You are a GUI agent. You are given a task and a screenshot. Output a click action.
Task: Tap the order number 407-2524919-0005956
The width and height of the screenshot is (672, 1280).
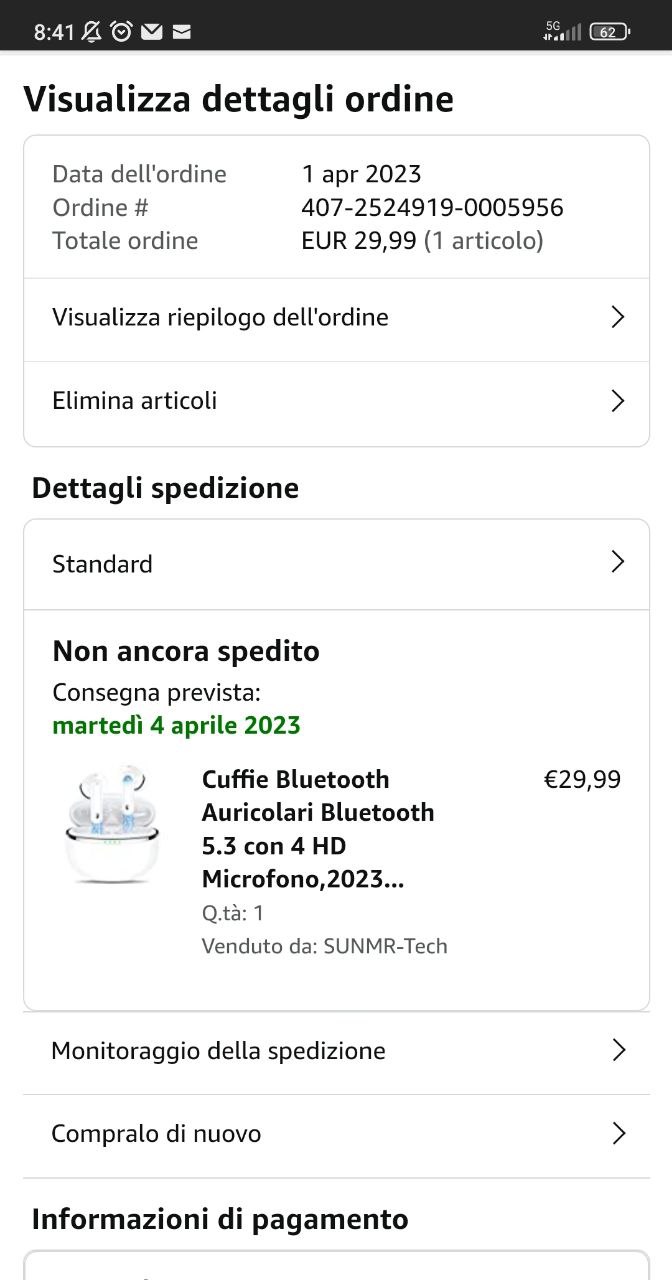pos(432,208)
